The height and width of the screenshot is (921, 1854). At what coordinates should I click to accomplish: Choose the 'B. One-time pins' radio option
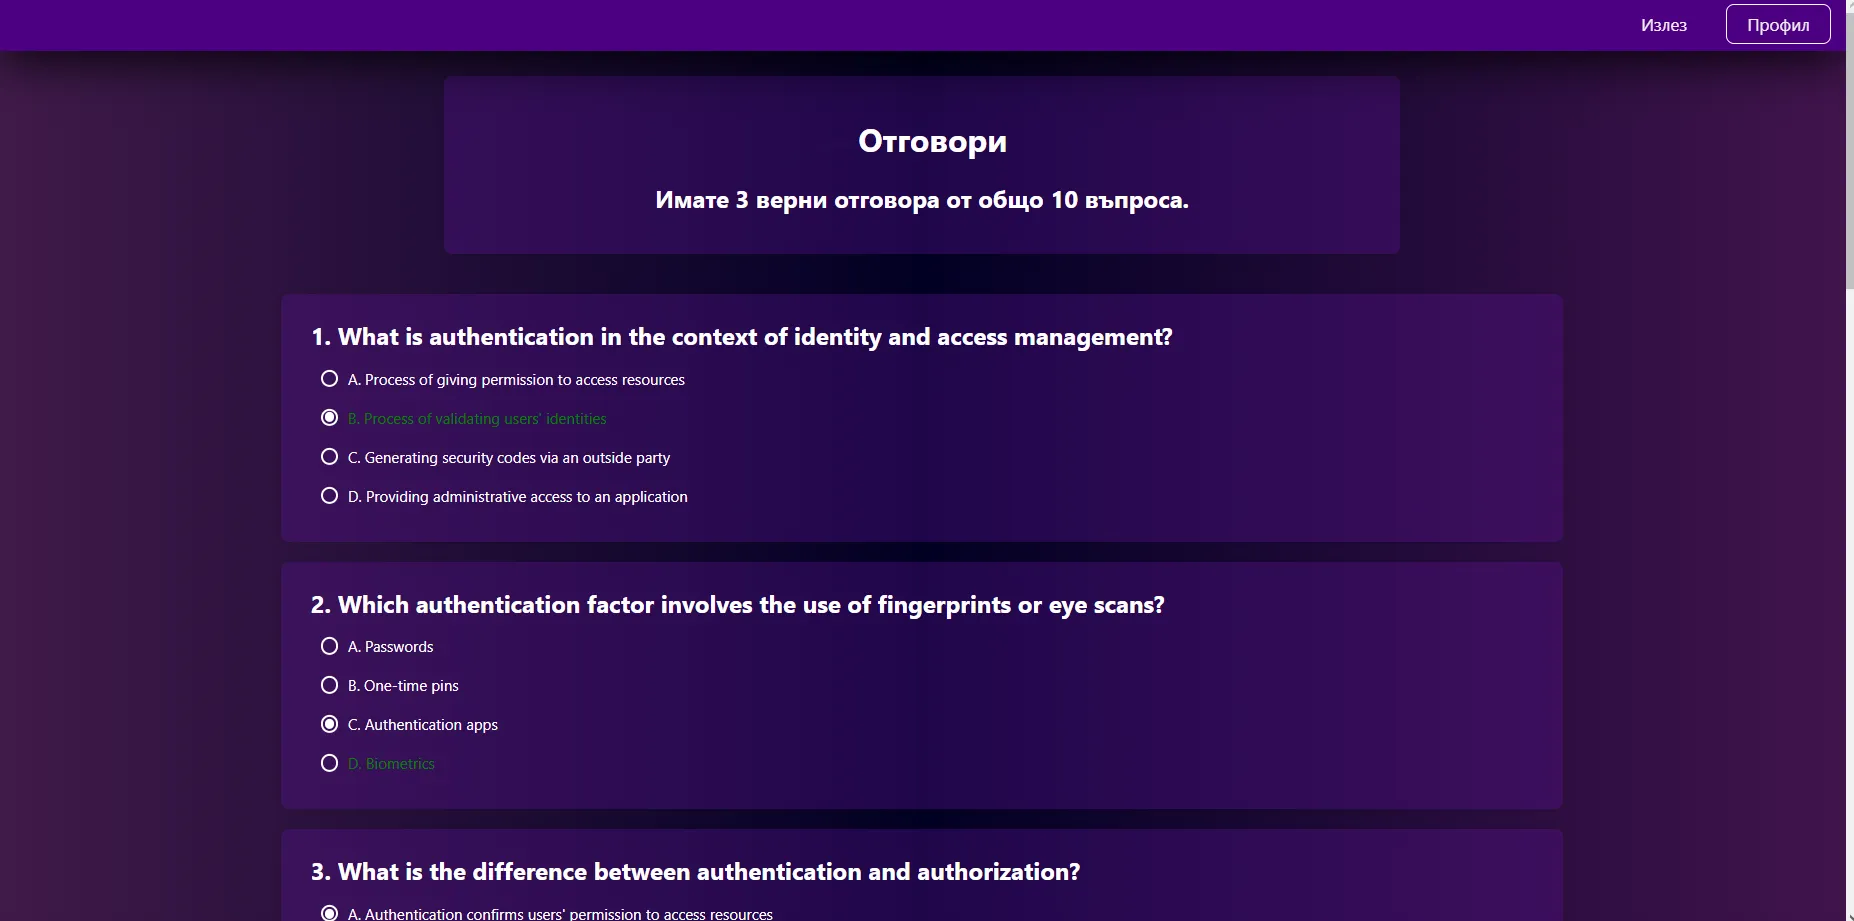point(329,685)
